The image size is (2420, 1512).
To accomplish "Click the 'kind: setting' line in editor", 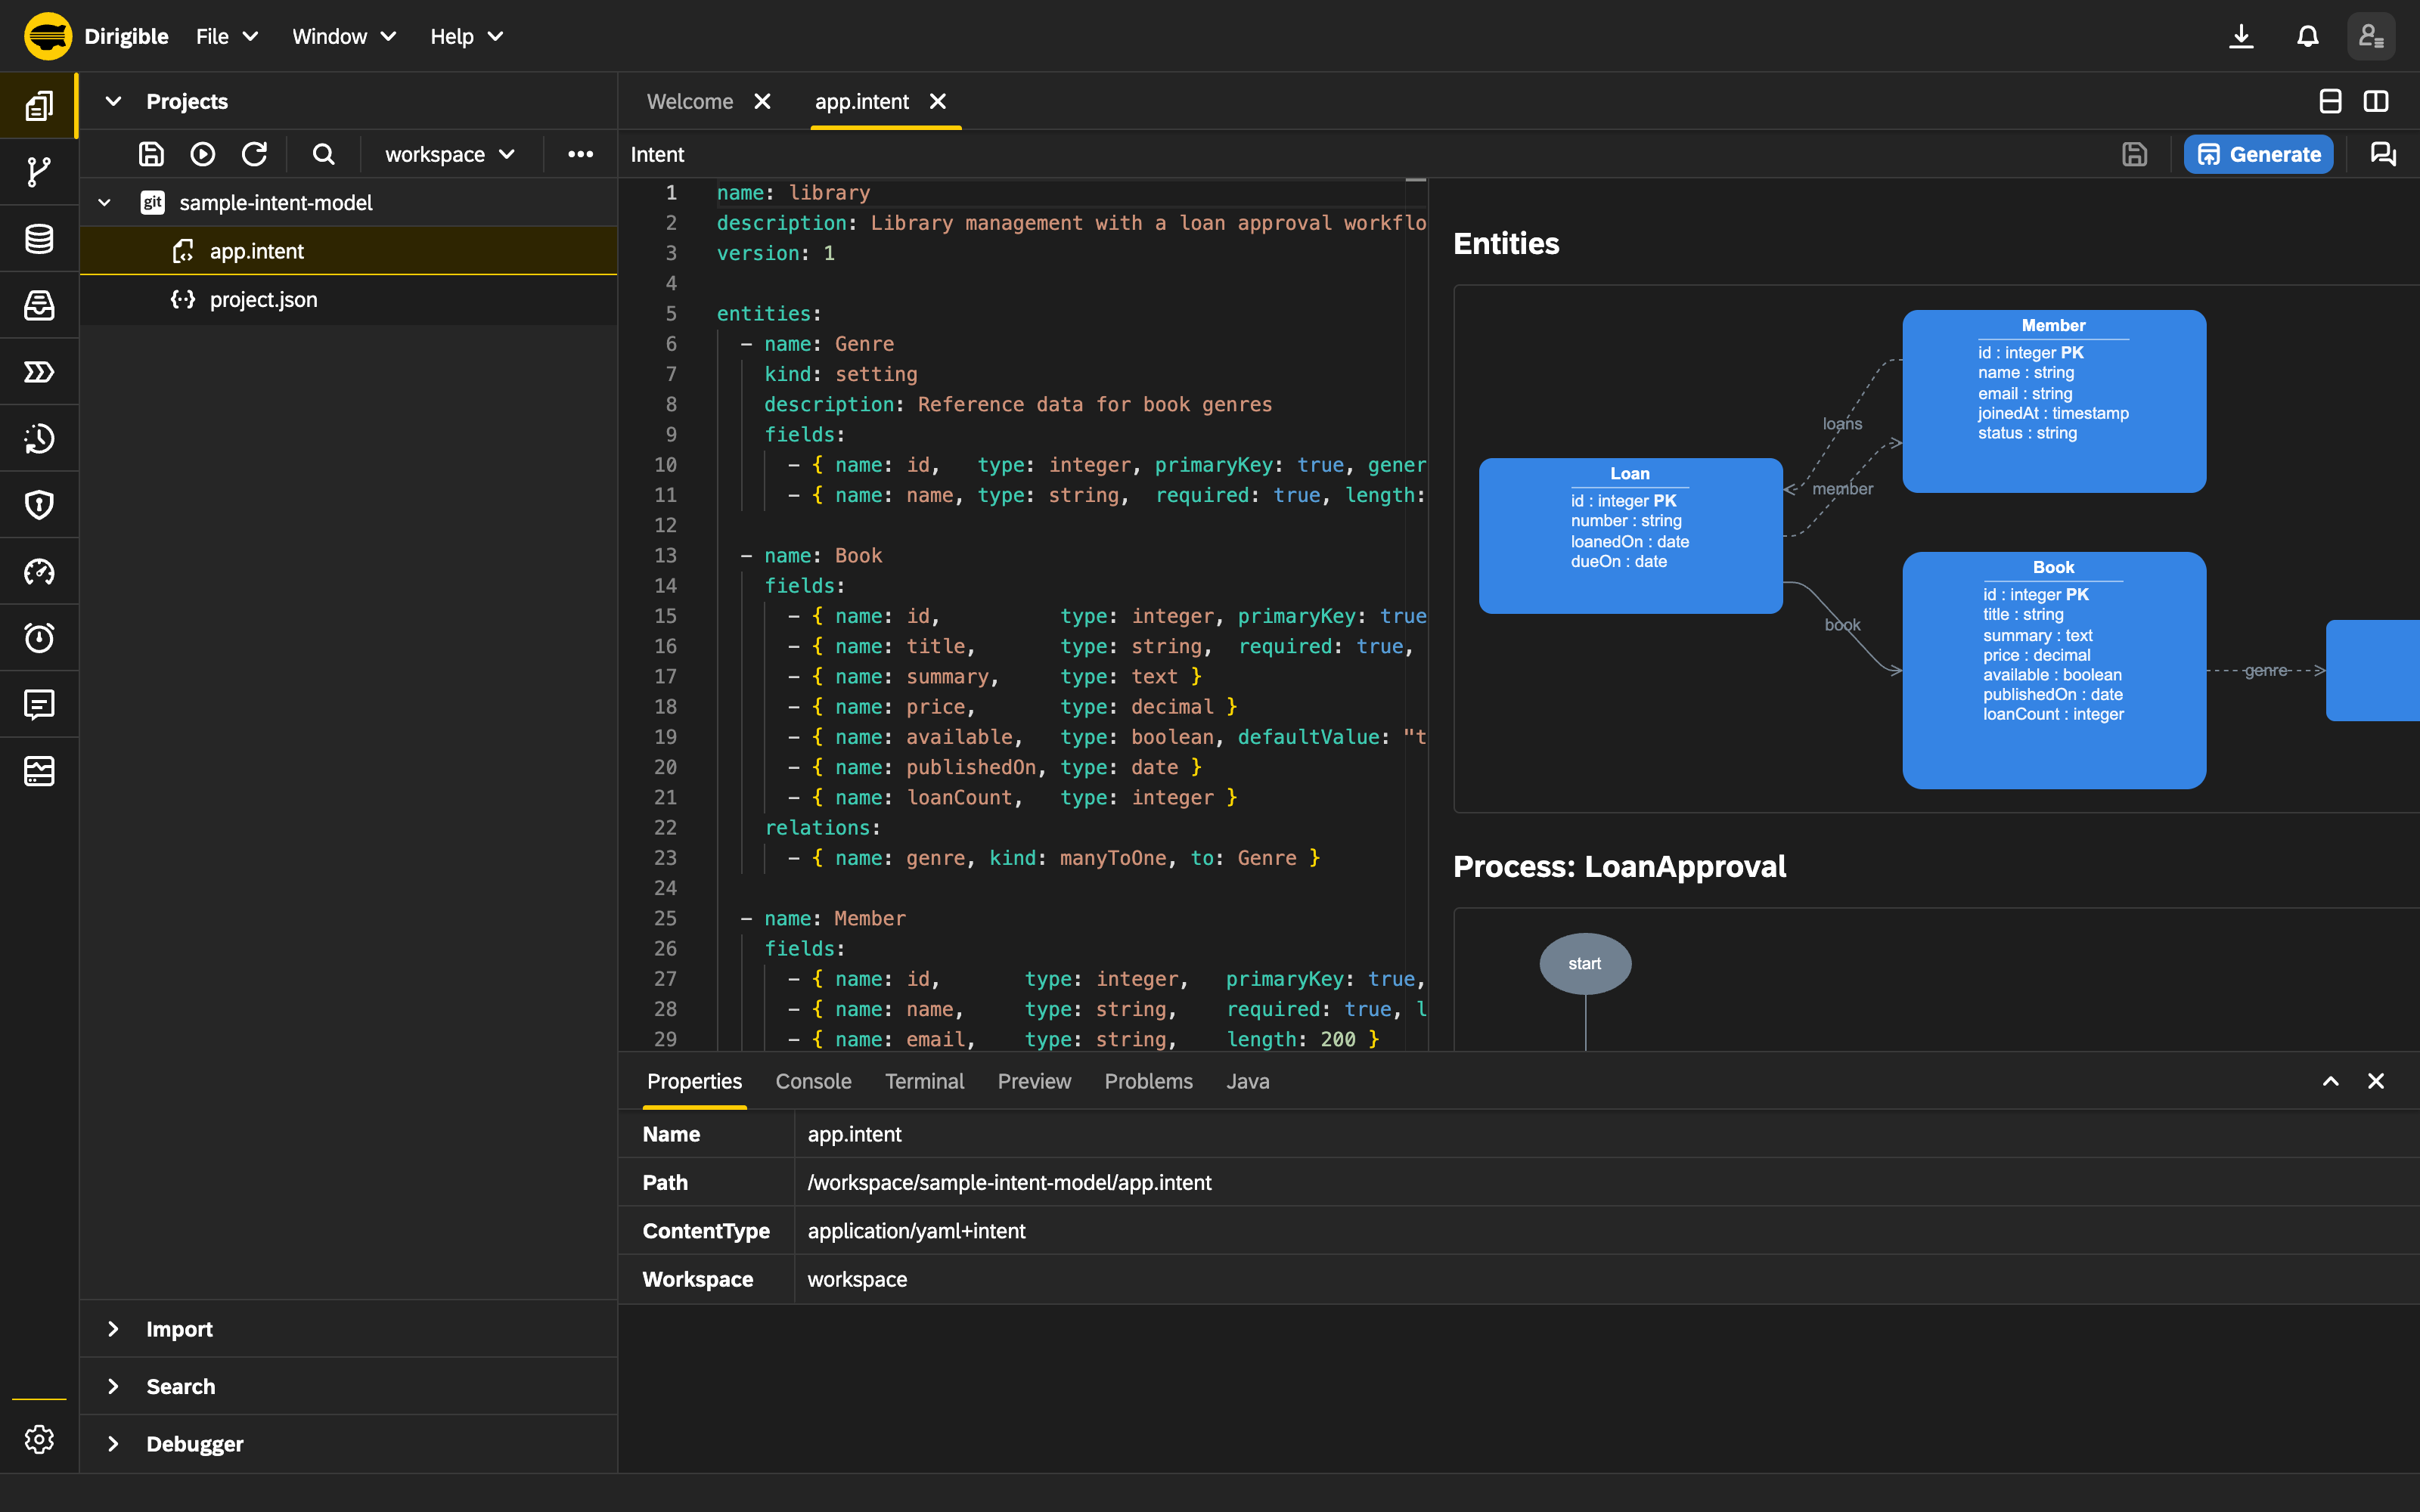I will coord(840,374).
